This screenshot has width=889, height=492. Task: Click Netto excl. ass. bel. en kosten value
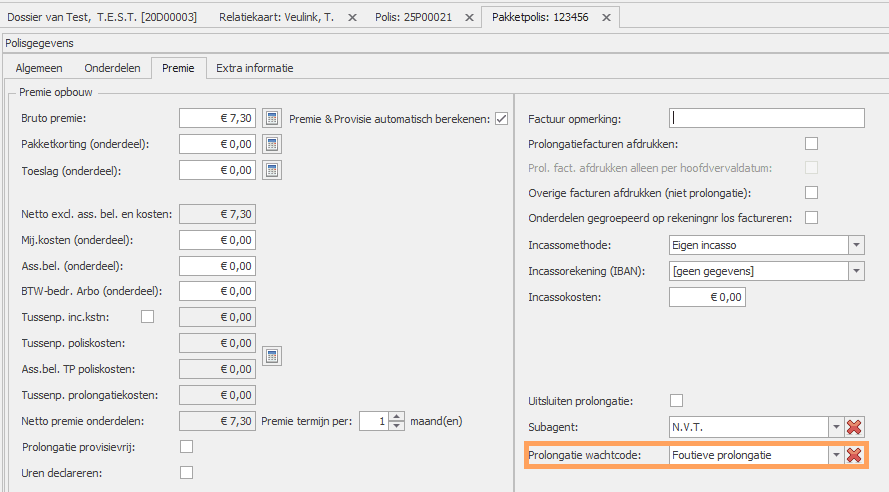tap(217, 214)
